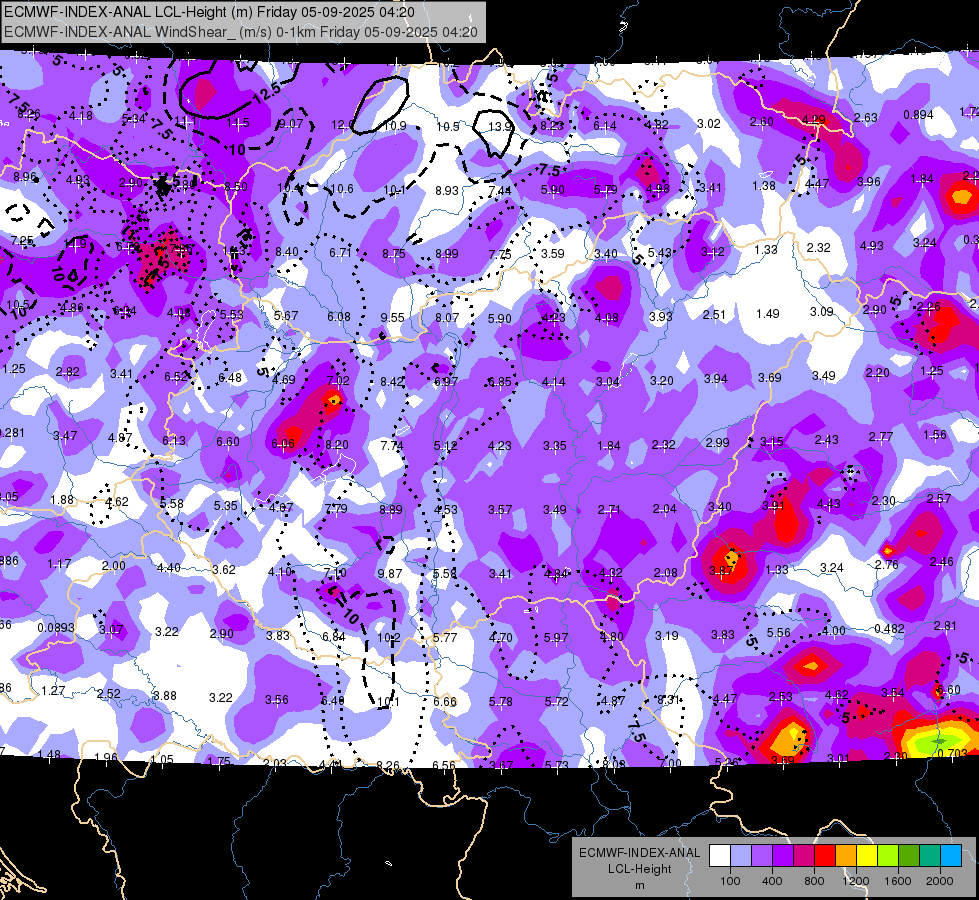Click the wind shear value 5.77
Screen dimensions: 979x900
tap(445, 638)
